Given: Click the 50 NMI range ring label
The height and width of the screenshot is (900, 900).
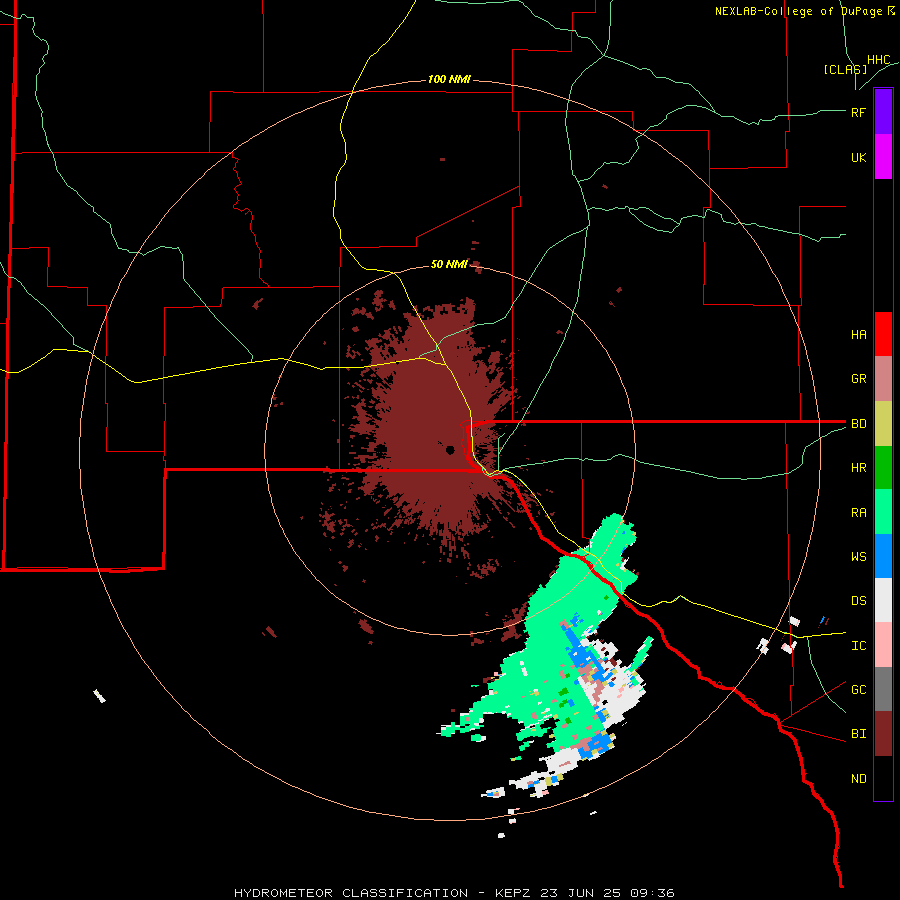Looking at the screenshot, I should click(x=449, y=264).
